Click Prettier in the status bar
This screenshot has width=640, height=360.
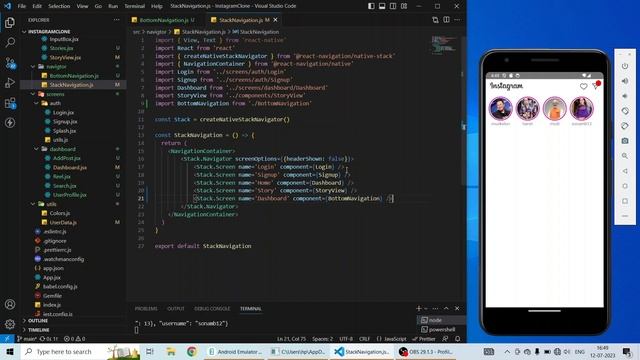pyautogui.click(x=424, y=339)
